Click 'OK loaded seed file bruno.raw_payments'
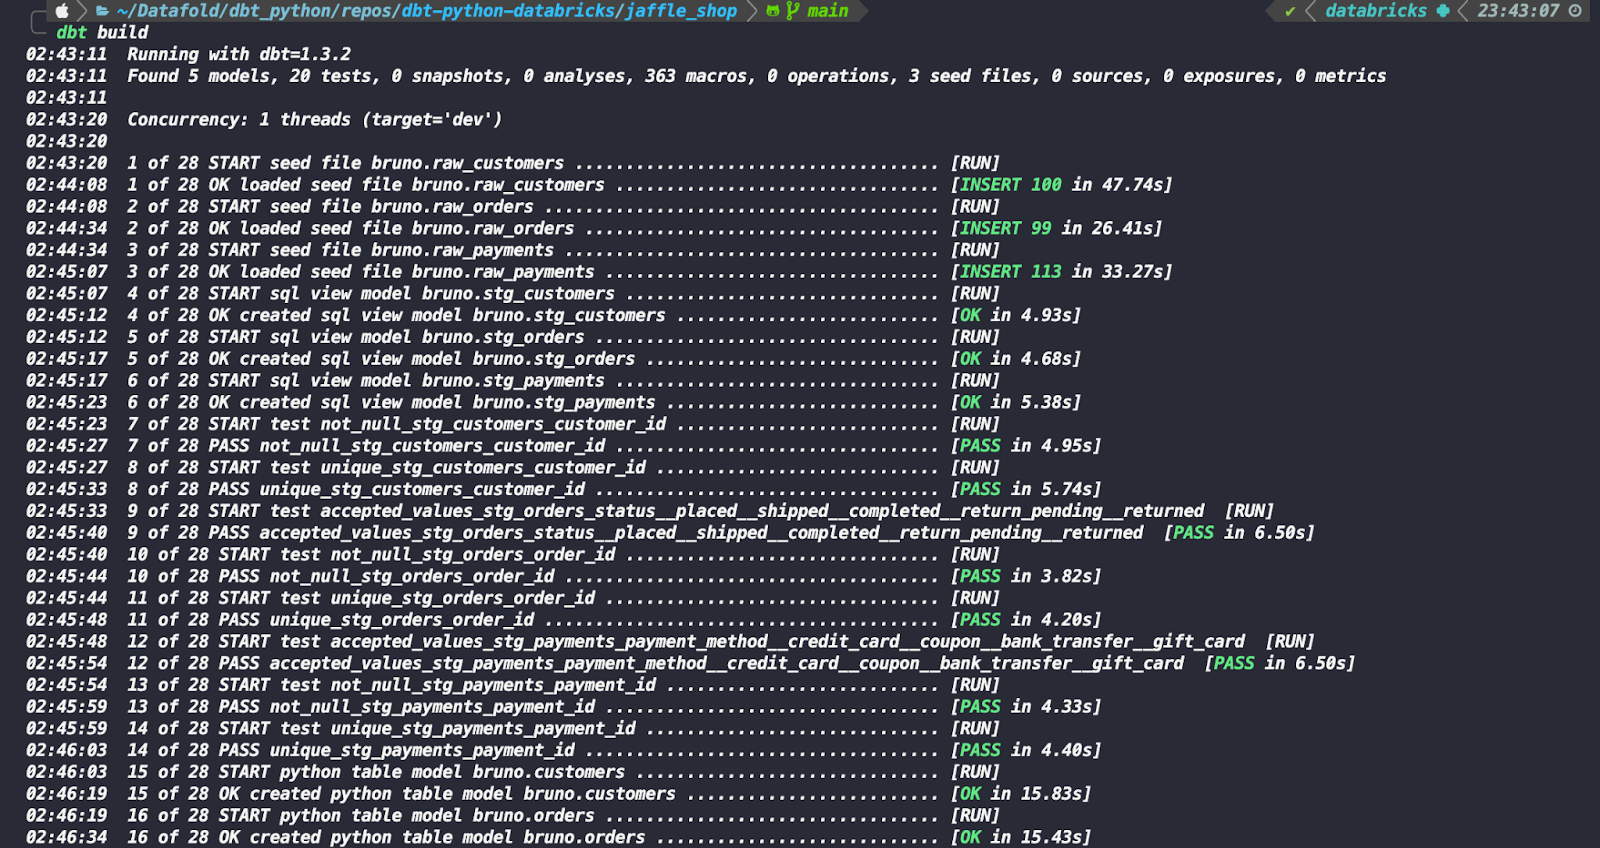 (402, 272)
